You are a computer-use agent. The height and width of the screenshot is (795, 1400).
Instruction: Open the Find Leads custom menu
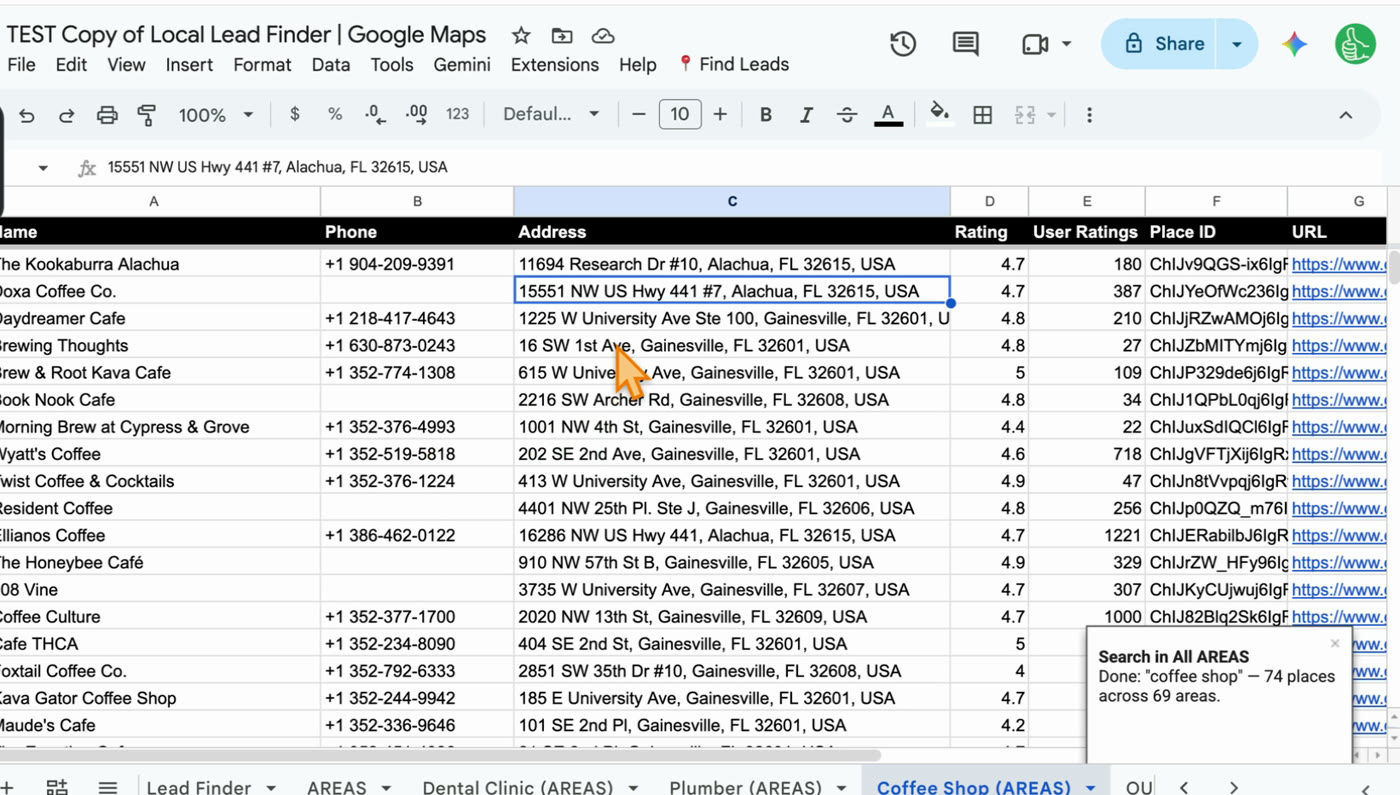pos(733,65)
